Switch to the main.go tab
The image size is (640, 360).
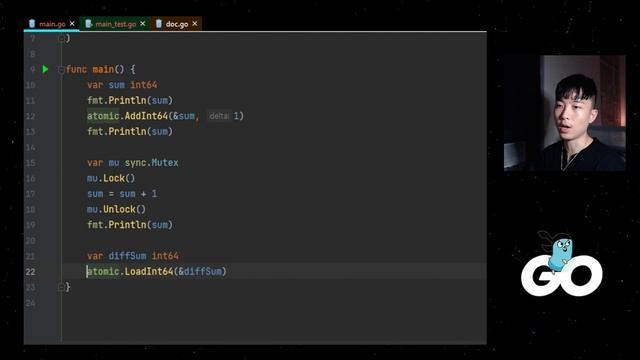tap(51, 24)
